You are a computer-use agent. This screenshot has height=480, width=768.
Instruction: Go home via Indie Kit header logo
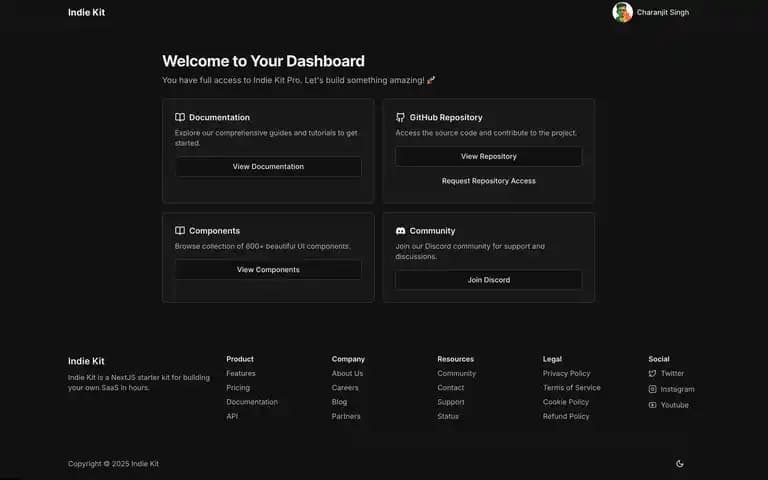(x=86, y=12)
